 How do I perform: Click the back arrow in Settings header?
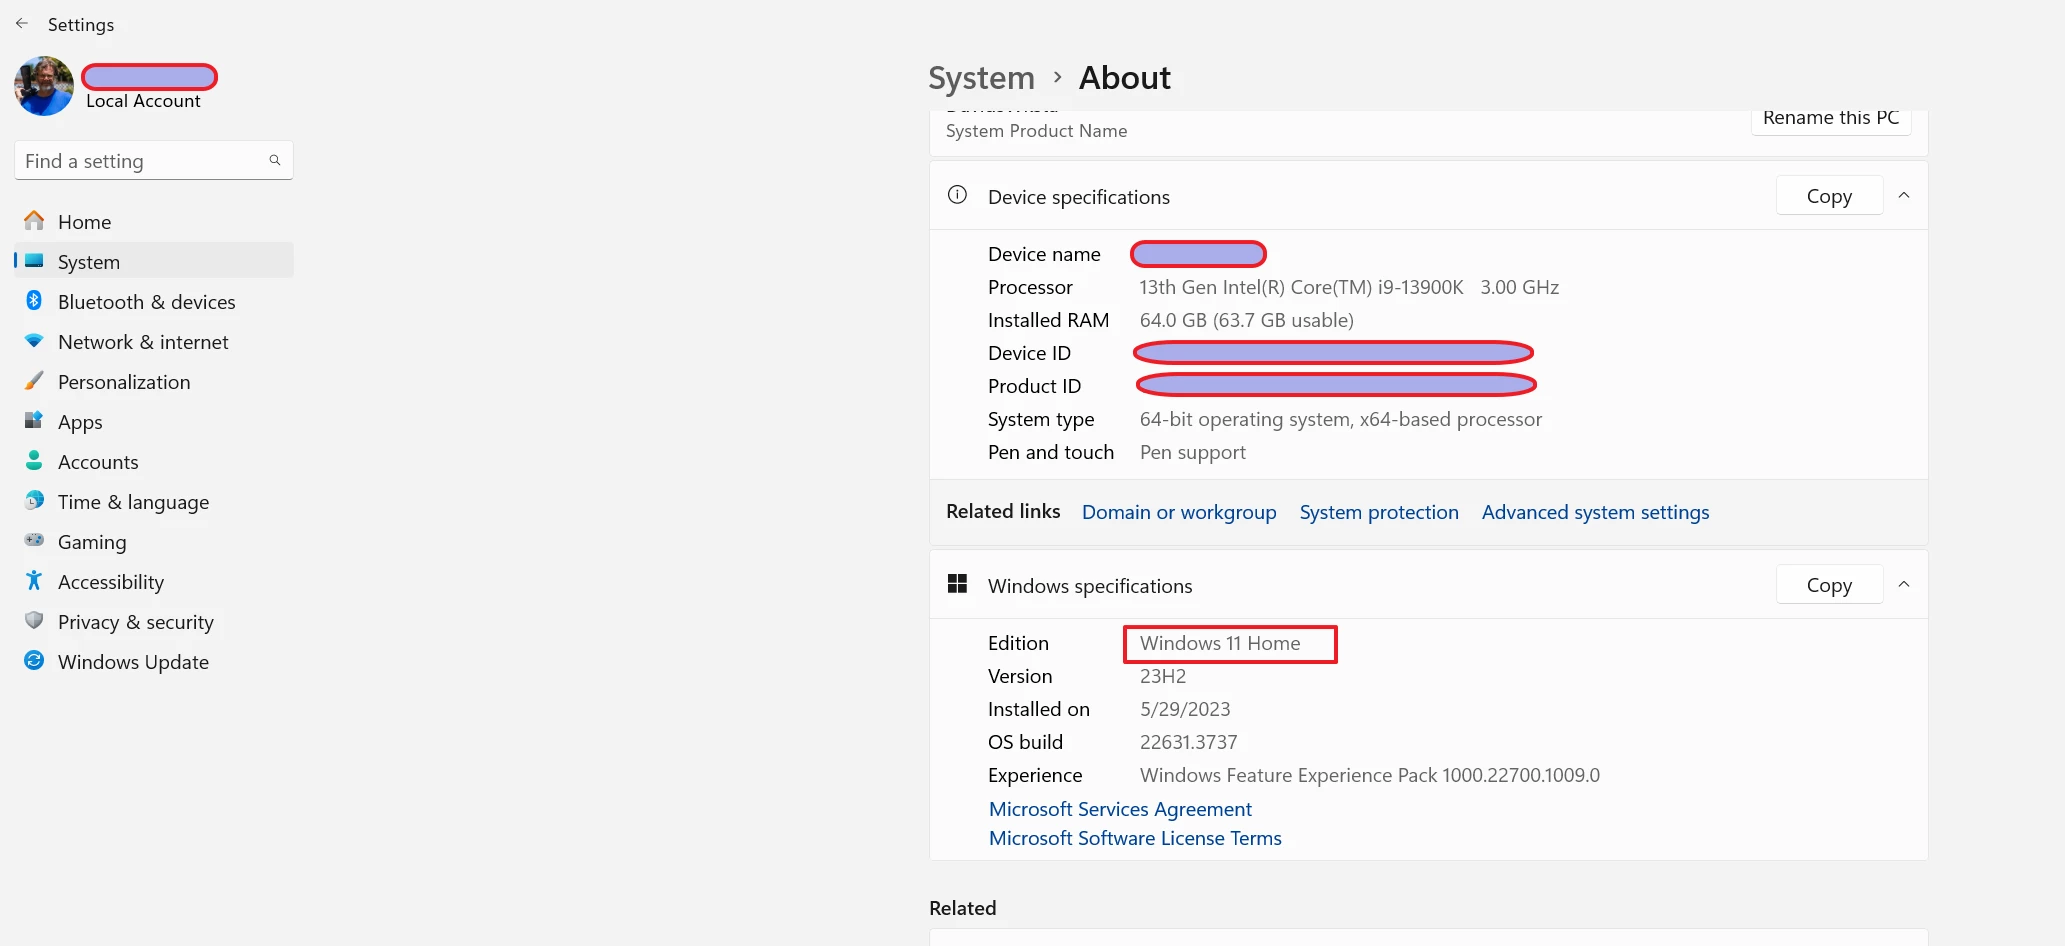[x=22, y=23]
